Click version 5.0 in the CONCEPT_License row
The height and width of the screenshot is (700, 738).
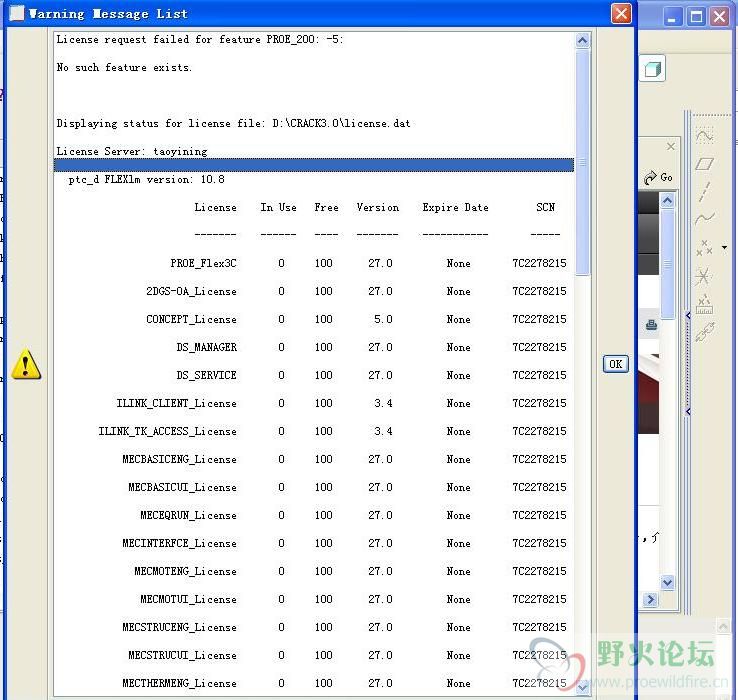[383, 319]
